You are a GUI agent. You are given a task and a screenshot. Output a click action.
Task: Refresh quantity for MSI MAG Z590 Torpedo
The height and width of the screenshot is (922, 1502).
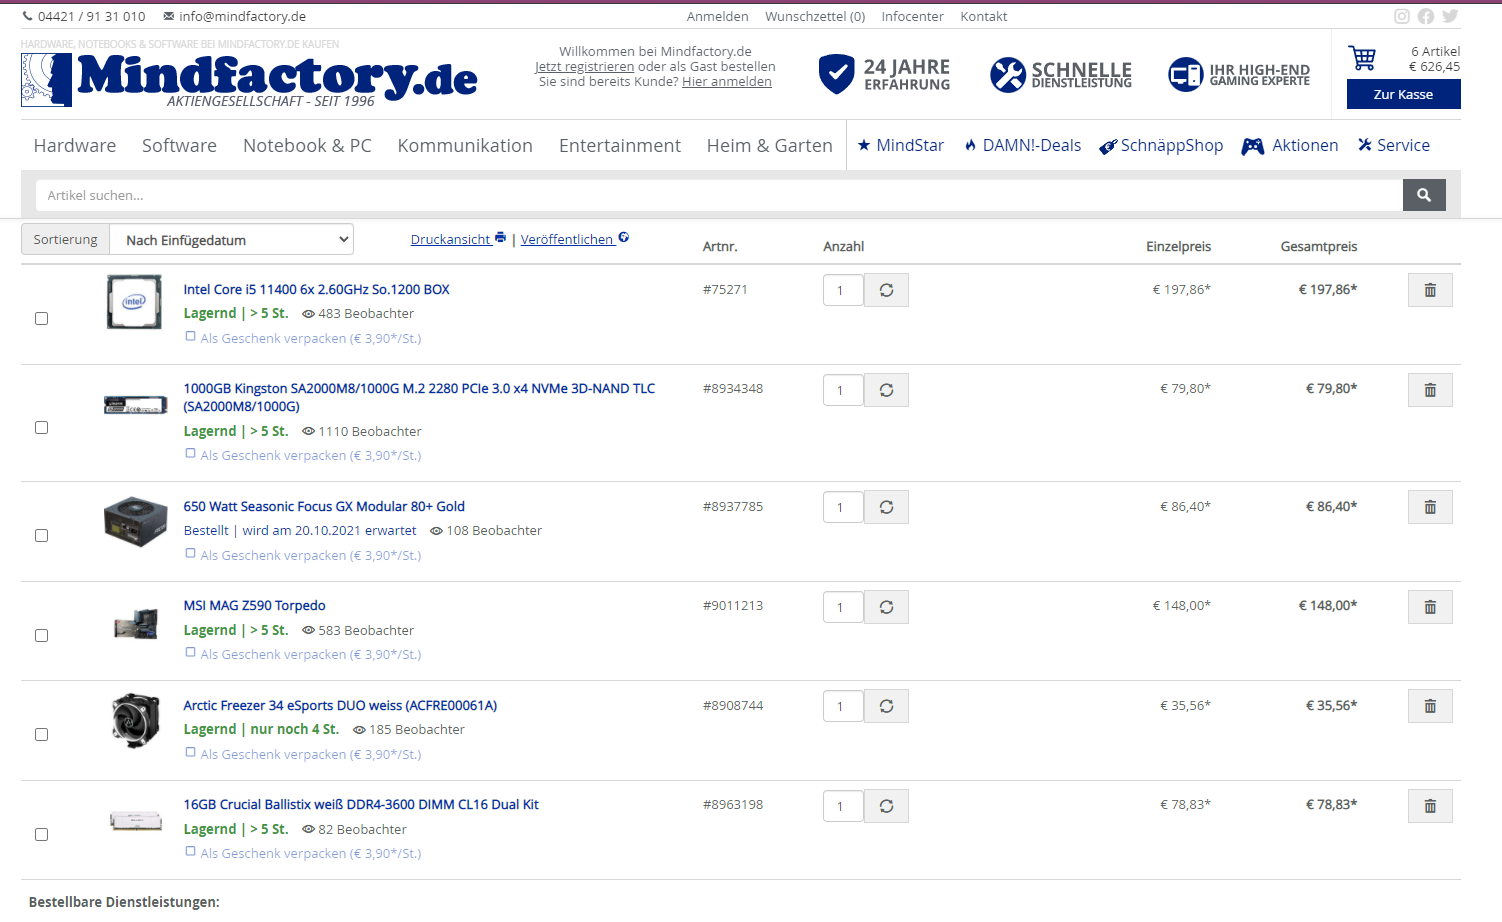click(x=886, y=607)
